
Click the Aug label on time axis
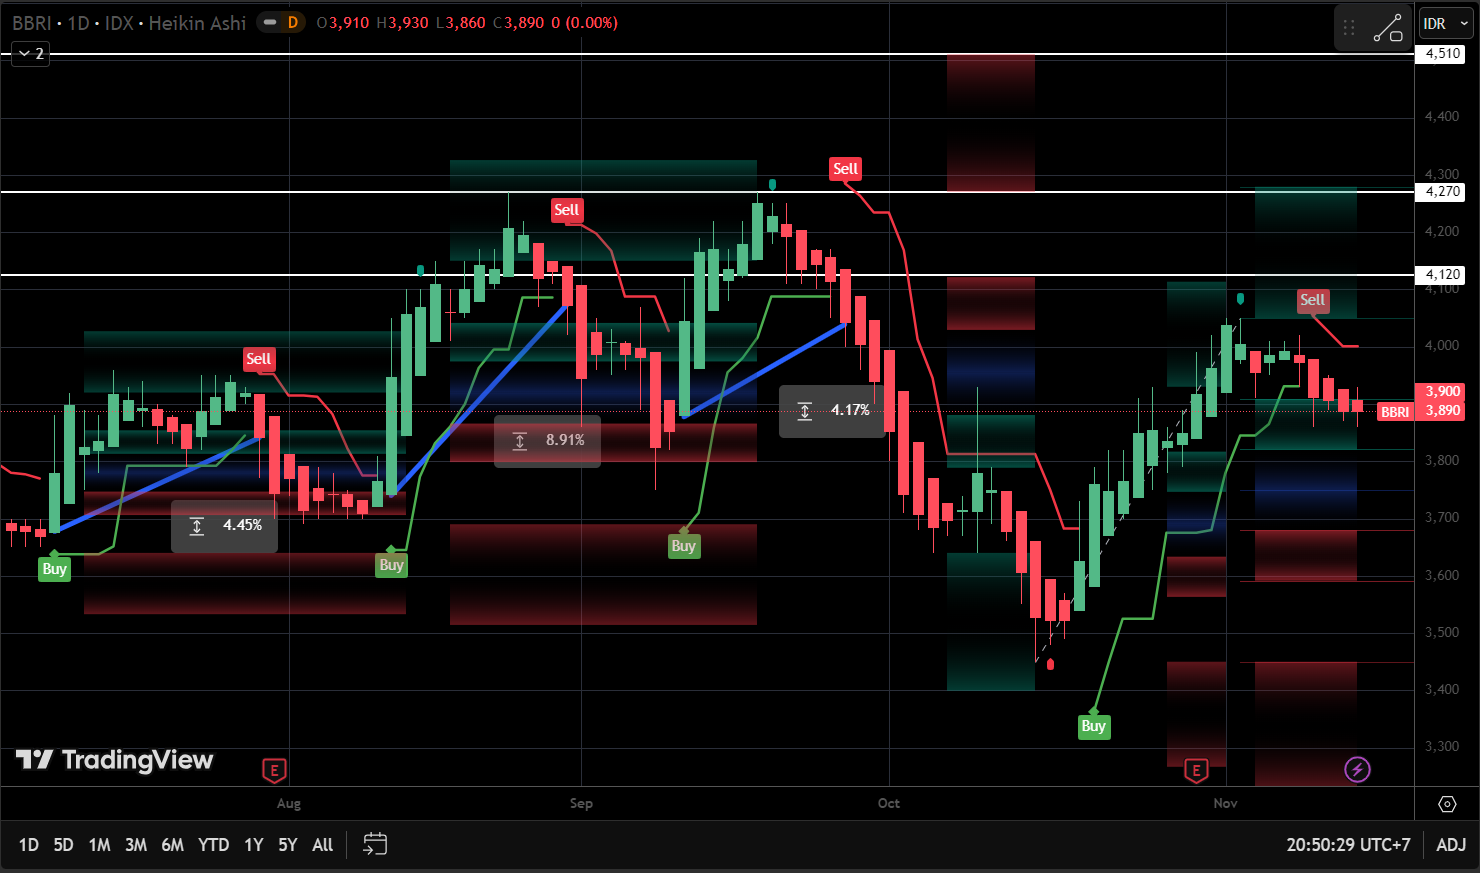(x=288, y=803)
